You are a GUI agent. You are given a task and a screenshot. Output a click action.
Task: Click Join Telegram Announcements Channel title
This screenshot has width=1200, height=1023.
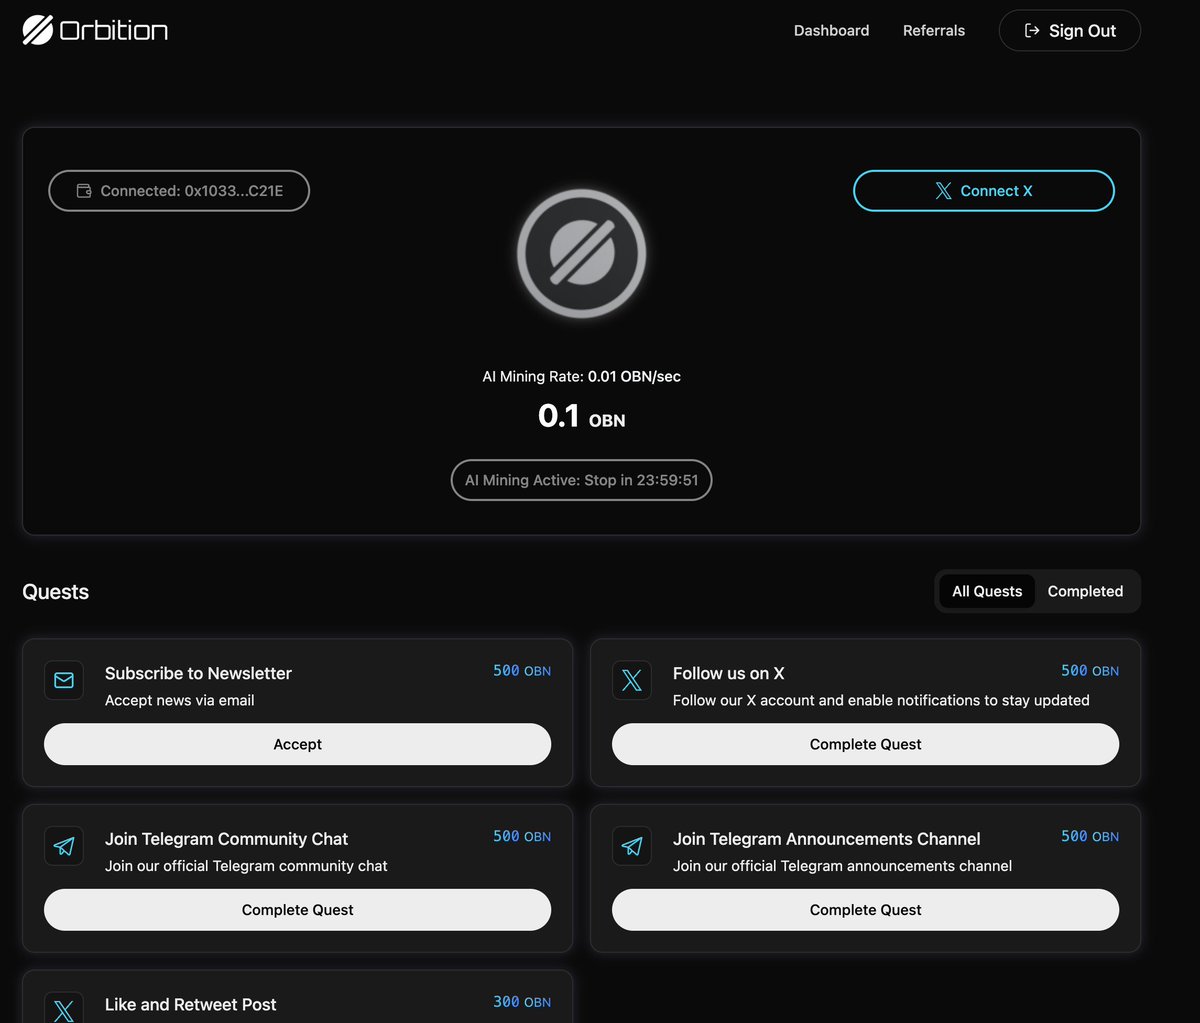pos(827,839)
